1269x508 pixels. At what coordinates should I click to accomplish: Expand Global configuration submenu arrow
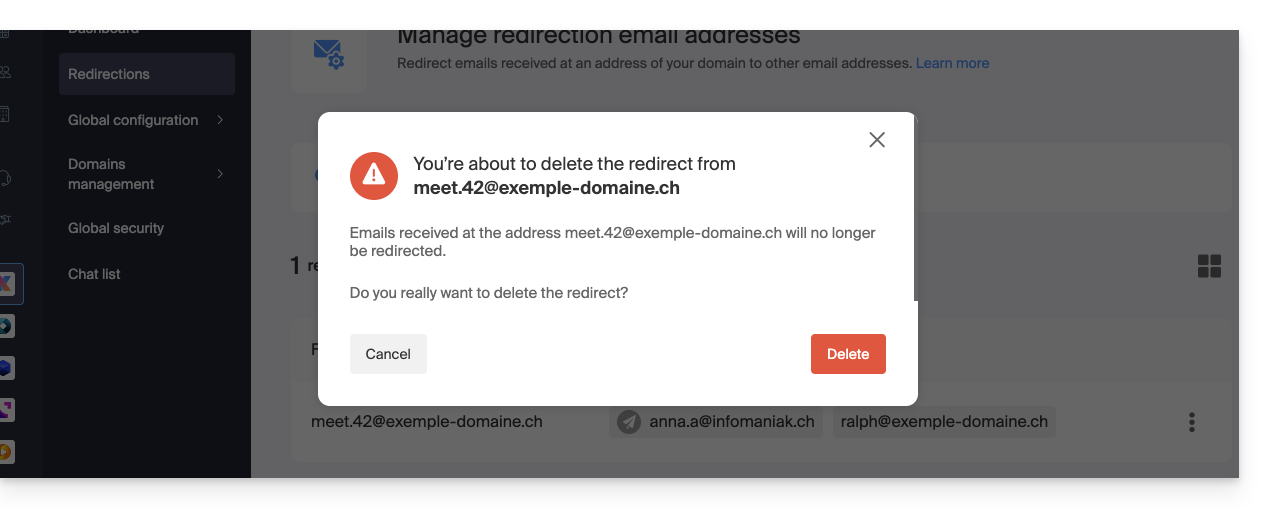(x=220, y=120)
